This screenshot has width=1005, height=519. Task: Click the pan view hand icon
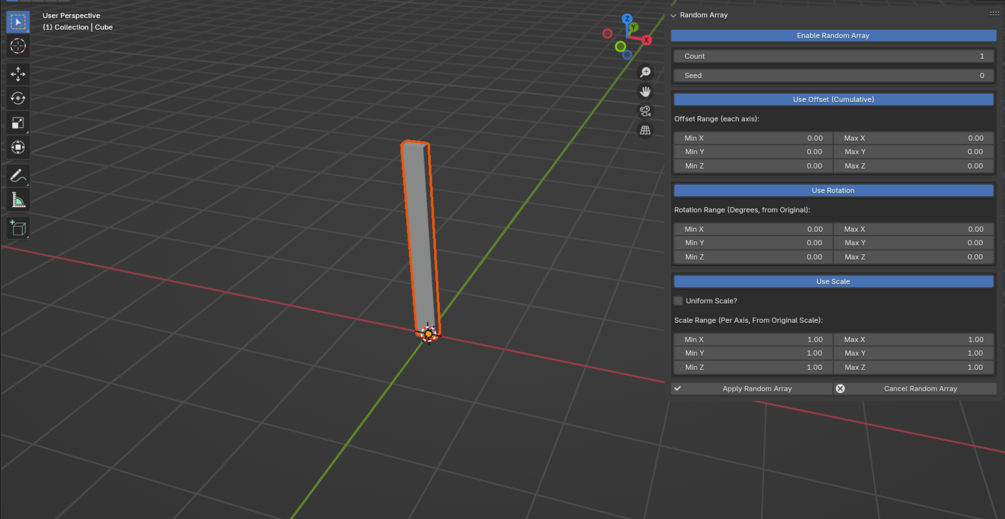645,92
